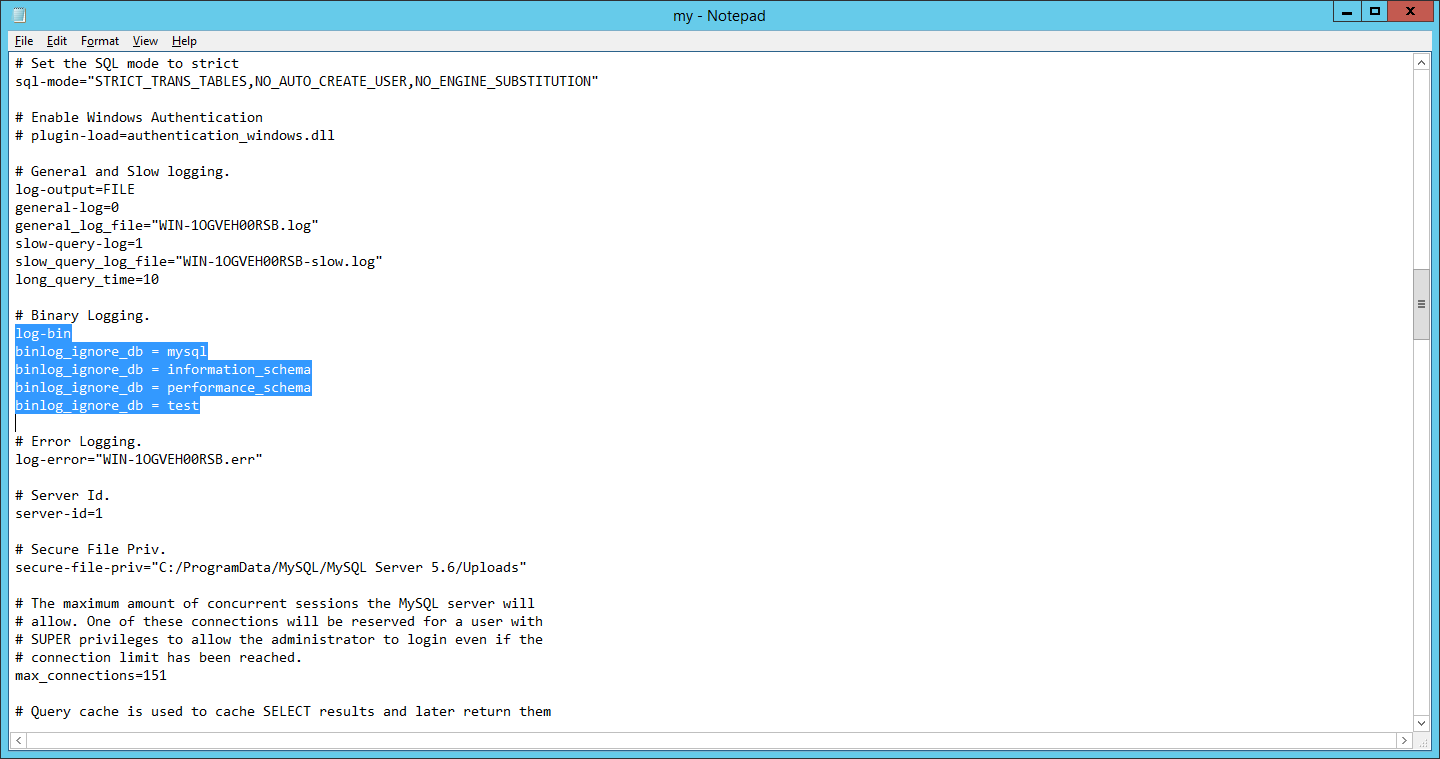1440x759 pixels.
Task: Click the sql-mode line
Action: pos(307,81)
